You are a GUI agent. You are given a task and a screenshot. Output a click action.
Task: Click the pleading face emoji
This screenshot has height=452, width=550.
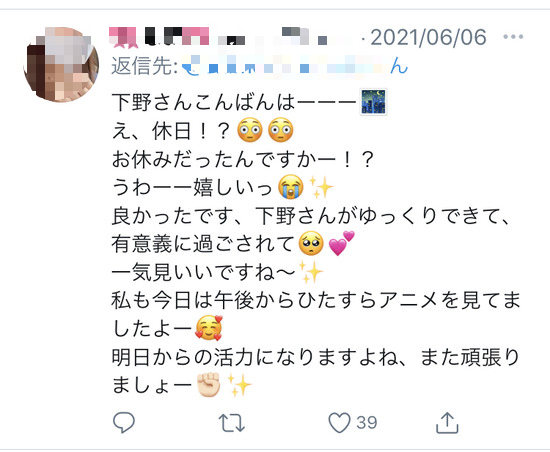click(311, 243)
